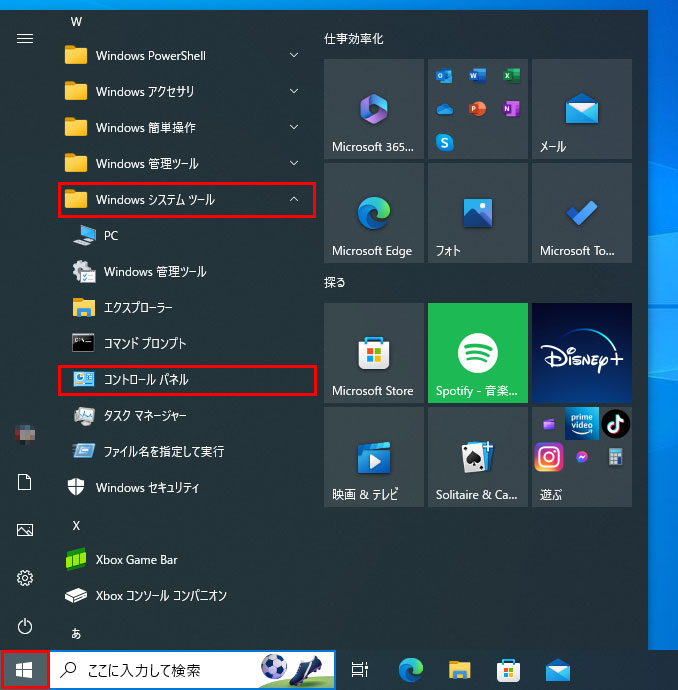
Task: Open Microsoft To Do tile
Action: tap(582, 213)
